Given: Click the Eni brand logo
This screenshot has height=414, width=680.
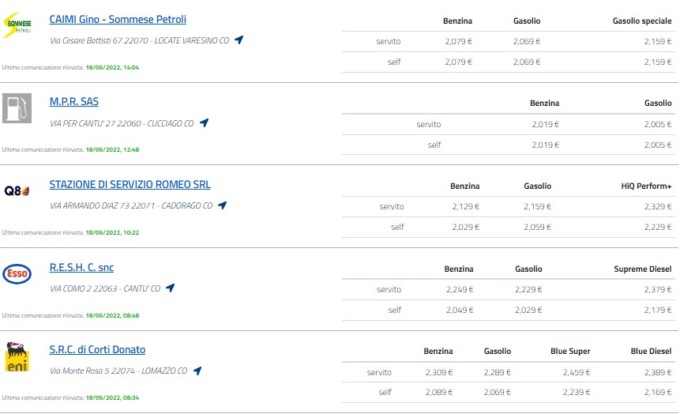Looking at the screenshot, I should tap(17, 357).
